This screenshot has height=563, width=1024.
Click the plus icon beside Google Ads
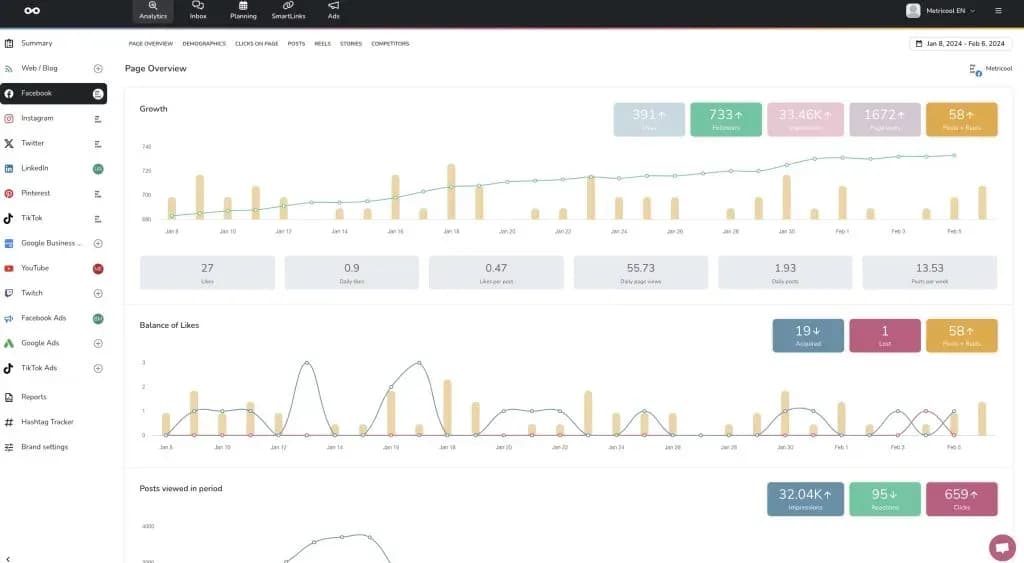(98, 344)
